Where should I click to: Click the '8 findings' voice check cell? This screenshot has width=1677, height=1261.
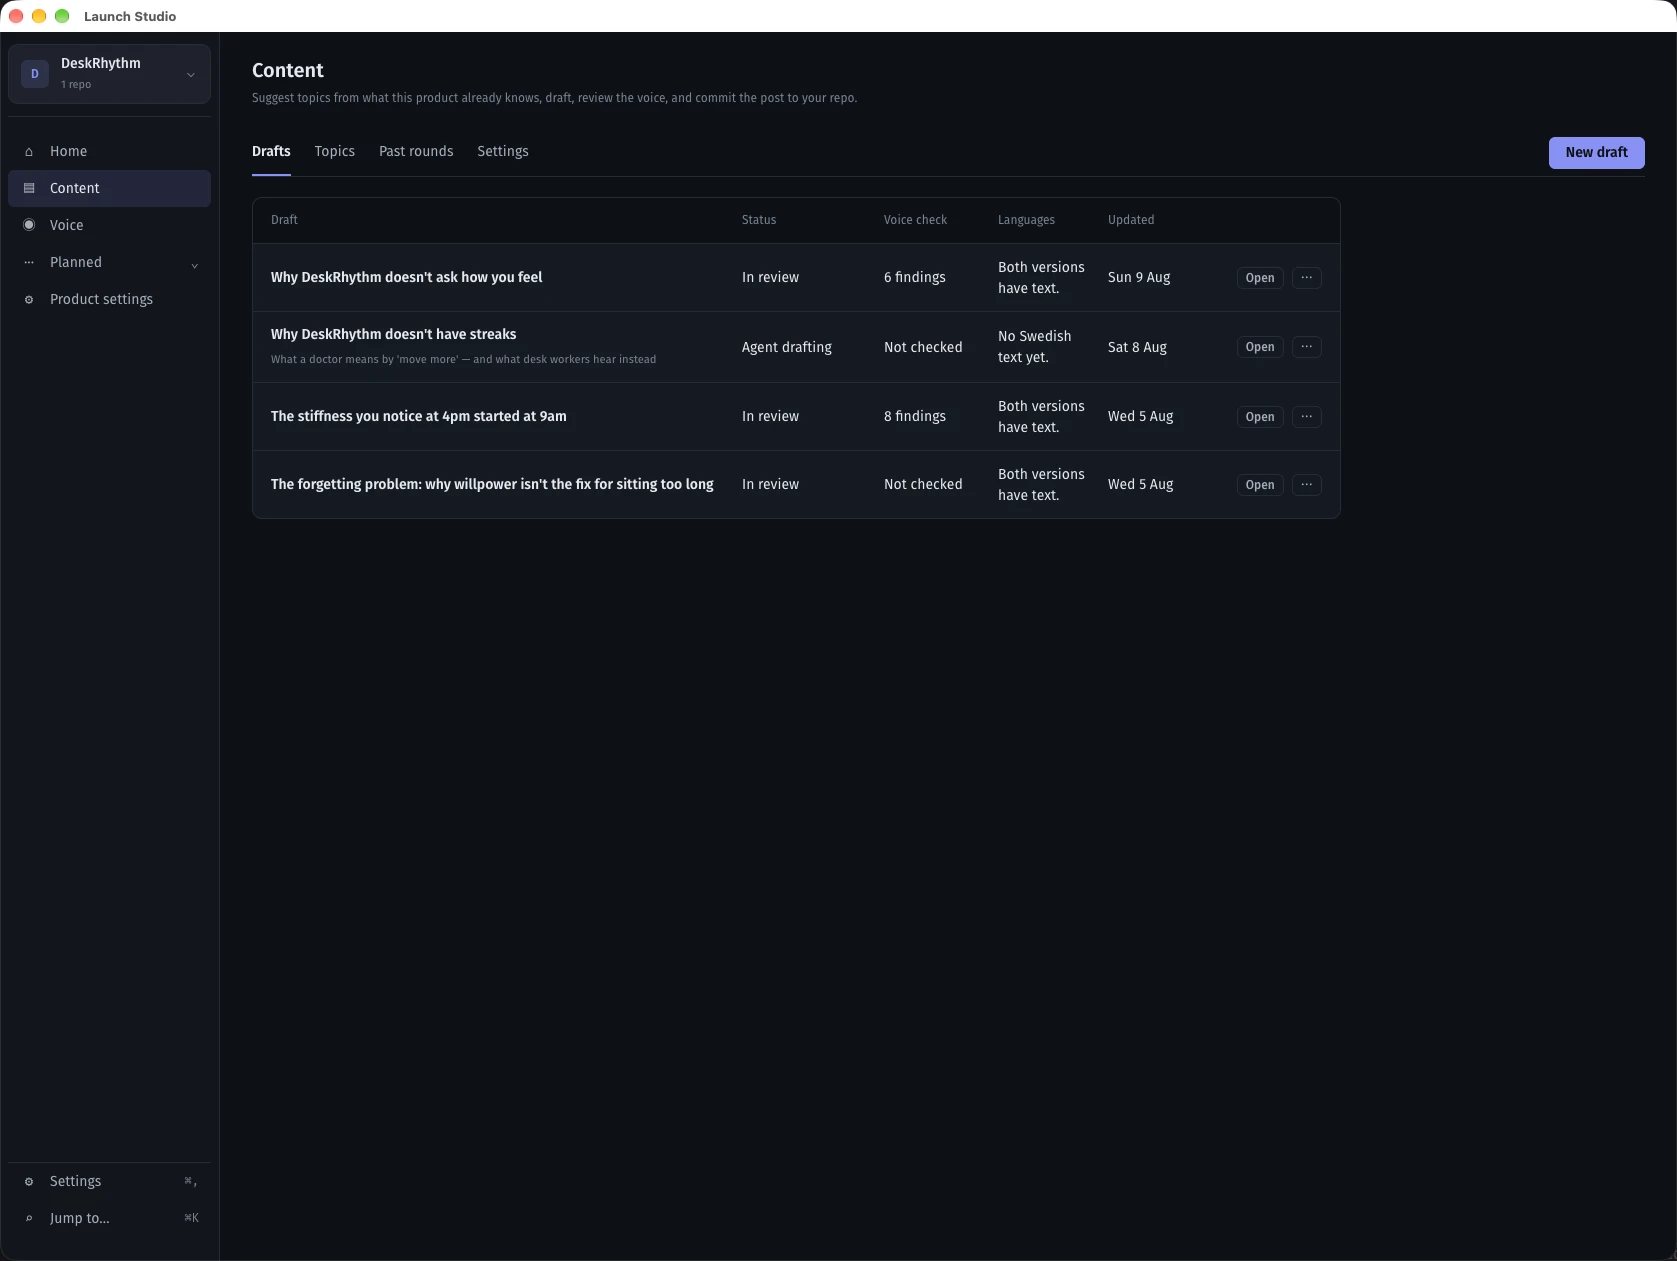pos(915,416)
